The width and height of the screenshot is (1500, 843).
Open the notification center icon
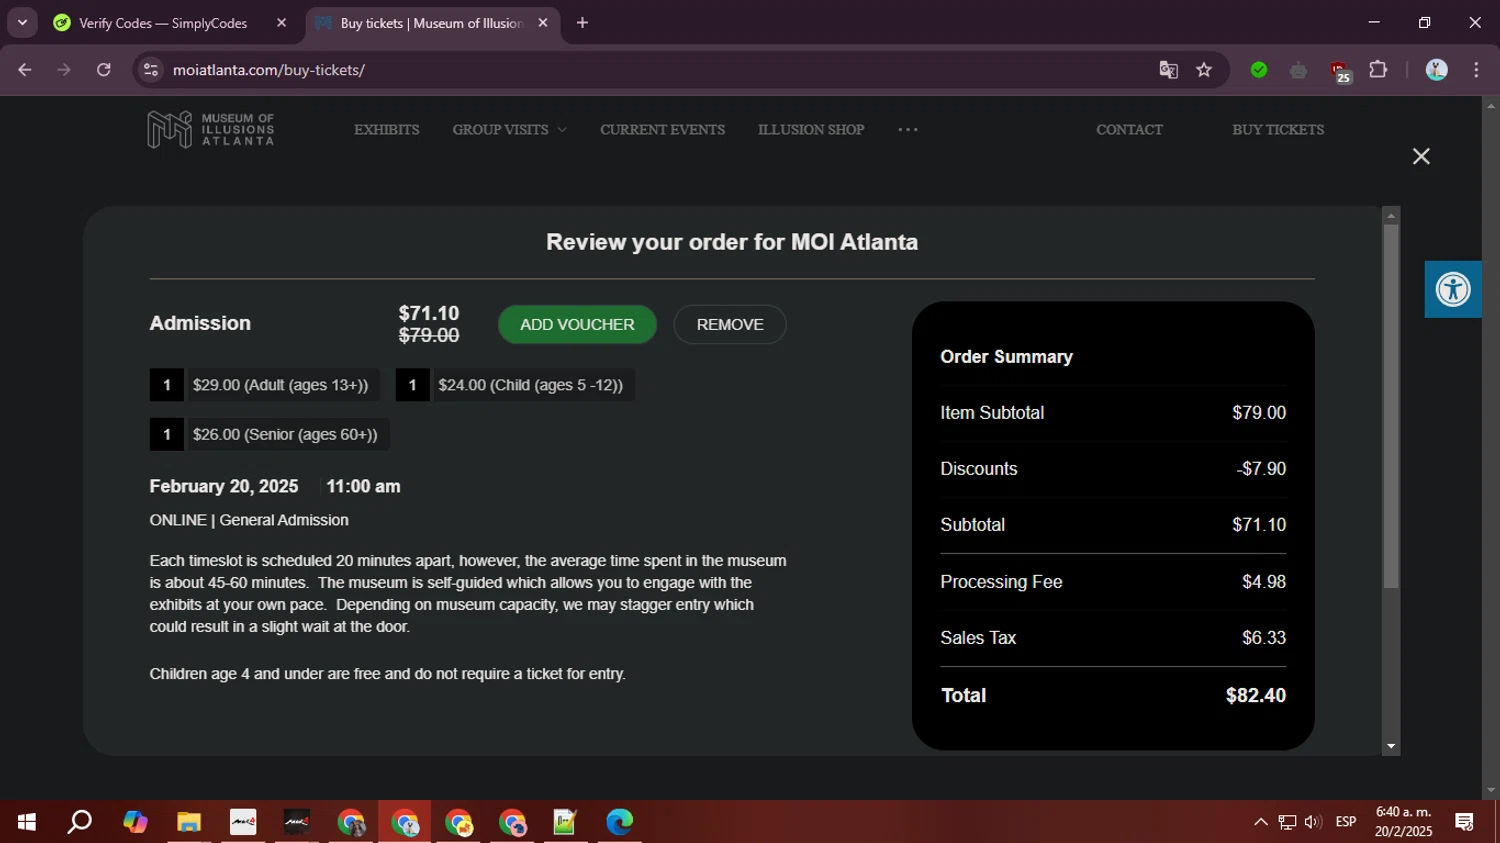coord(1465,822)
